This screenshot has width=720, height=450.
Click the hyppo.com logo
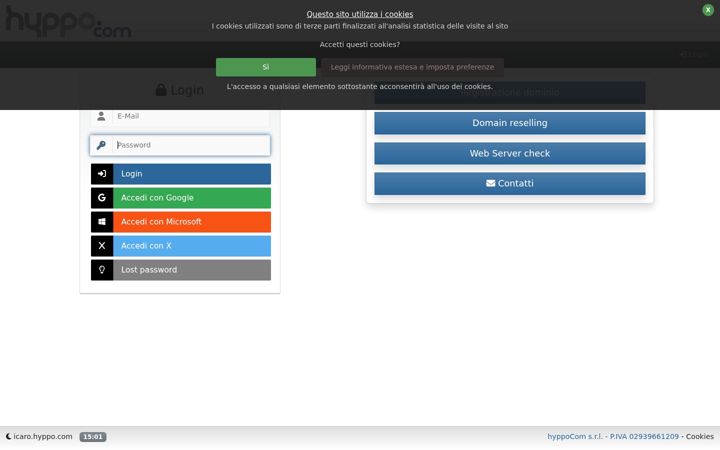point(68,22)
